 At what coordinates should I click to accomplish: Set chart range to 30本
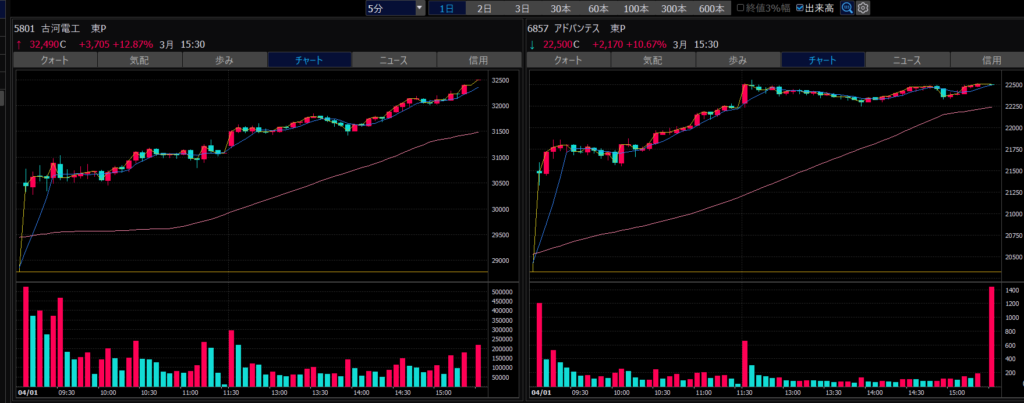point(561,8)
